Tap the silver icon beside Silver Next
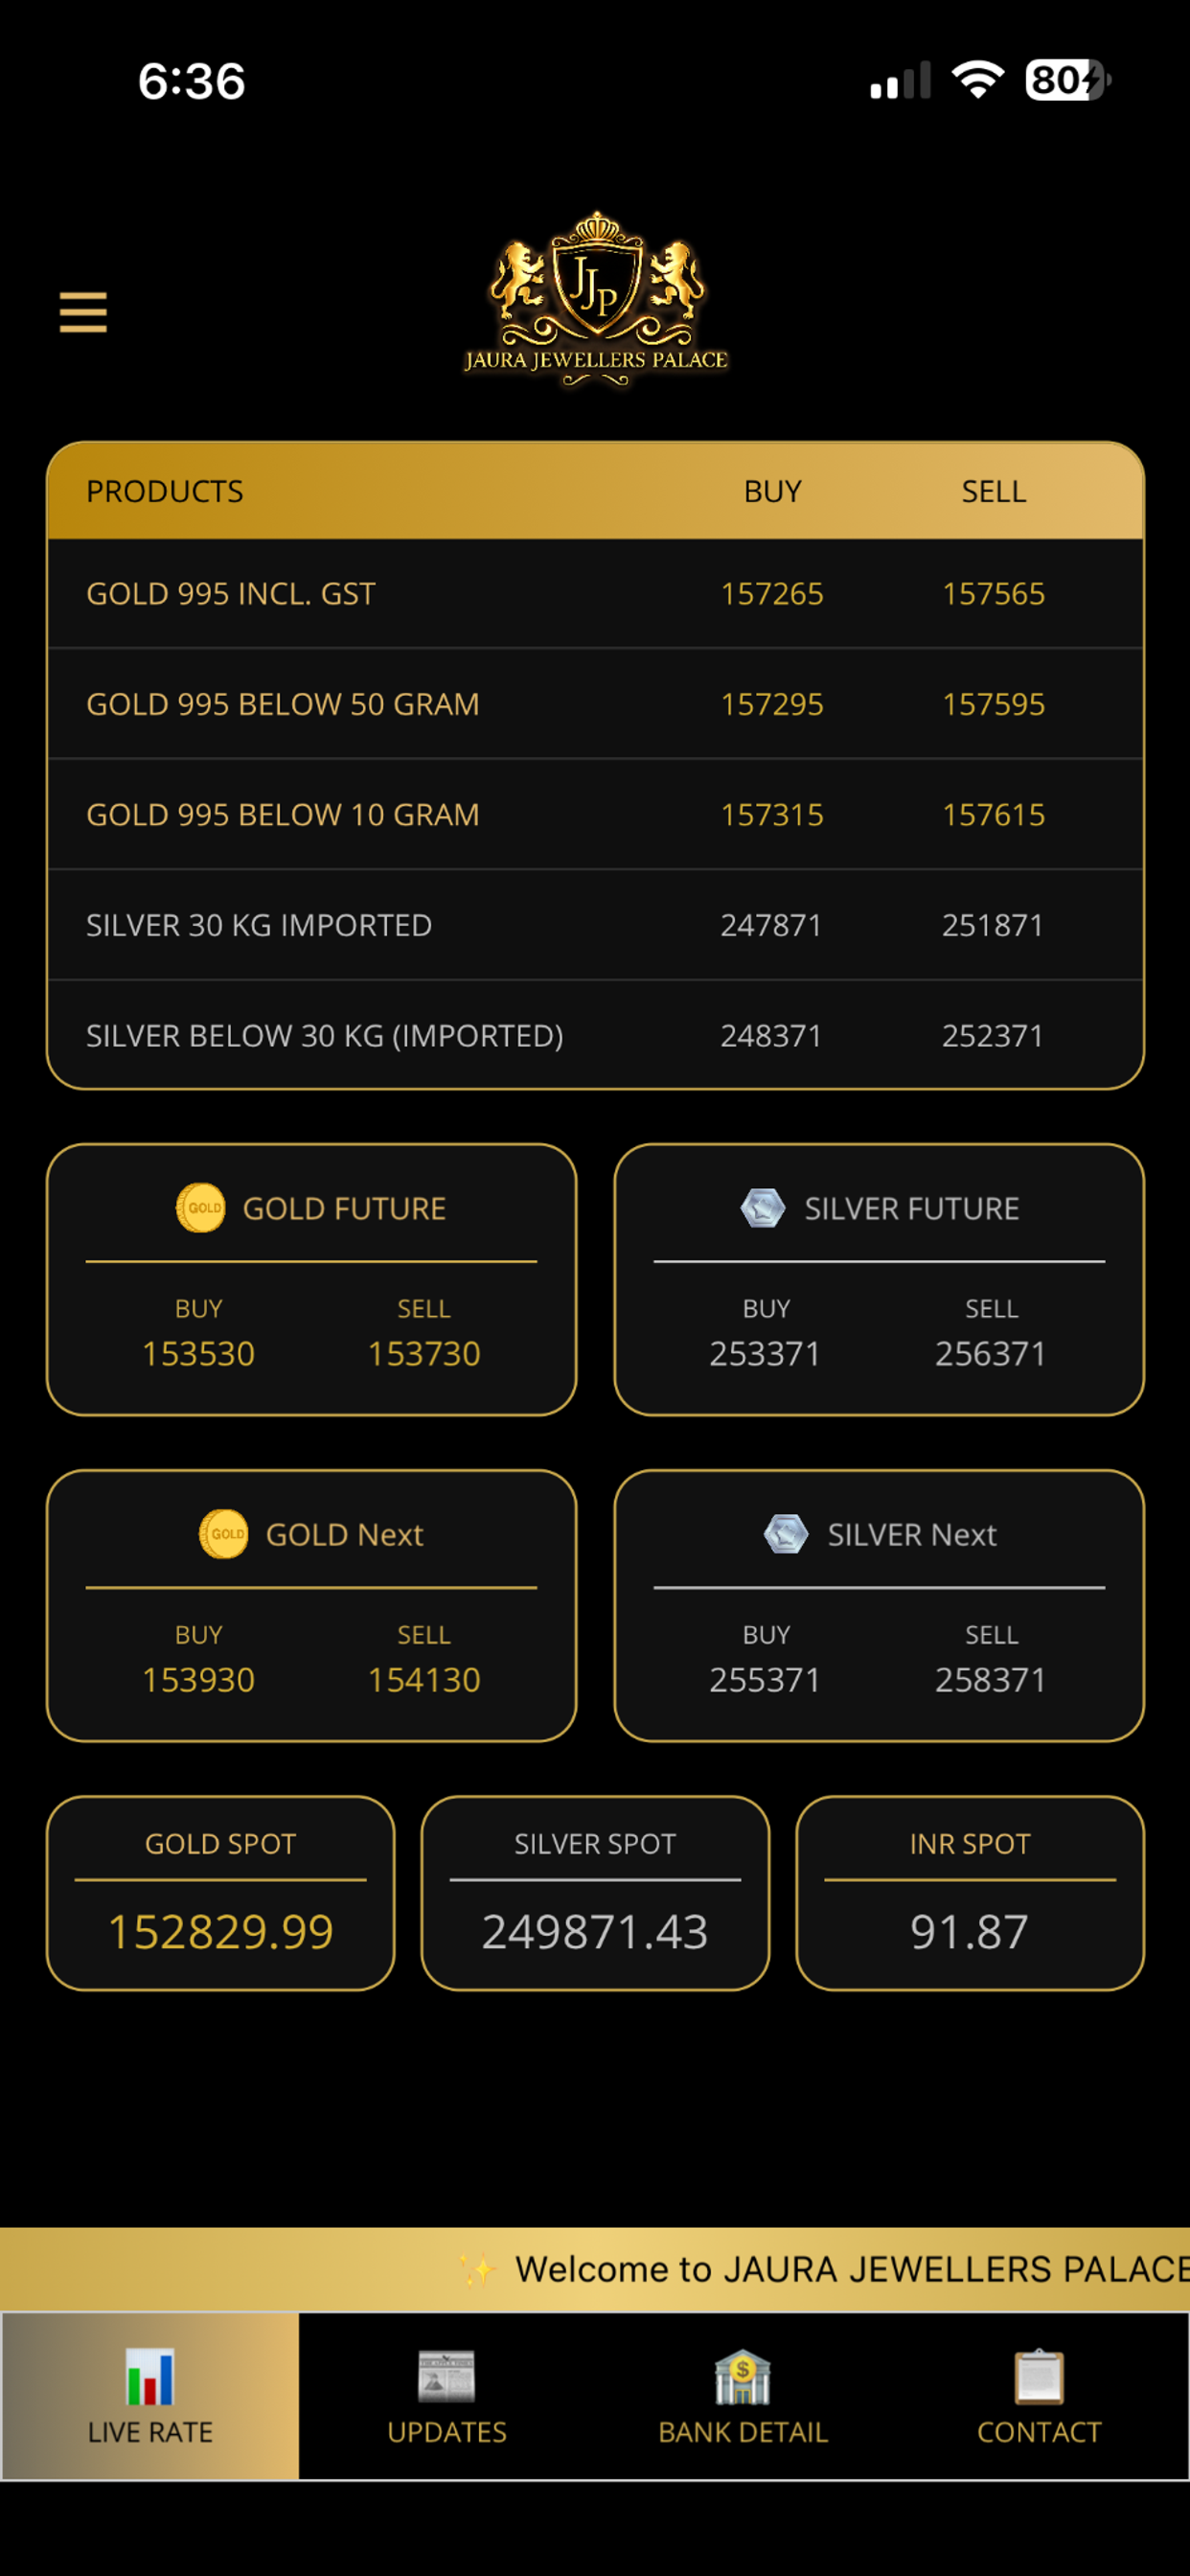The height and width of the screenshot is (2576, 1190). point(786,1534)
